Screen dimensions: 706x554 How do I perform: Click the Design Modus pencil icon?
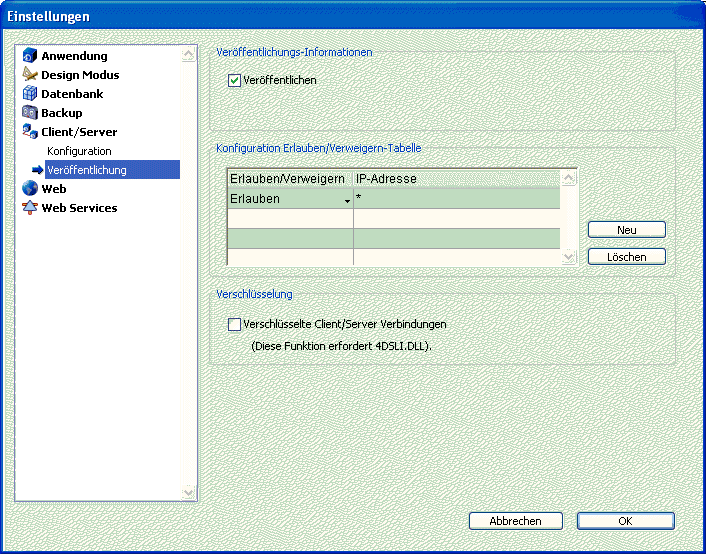pyautogui.click(x=30, y=75)
